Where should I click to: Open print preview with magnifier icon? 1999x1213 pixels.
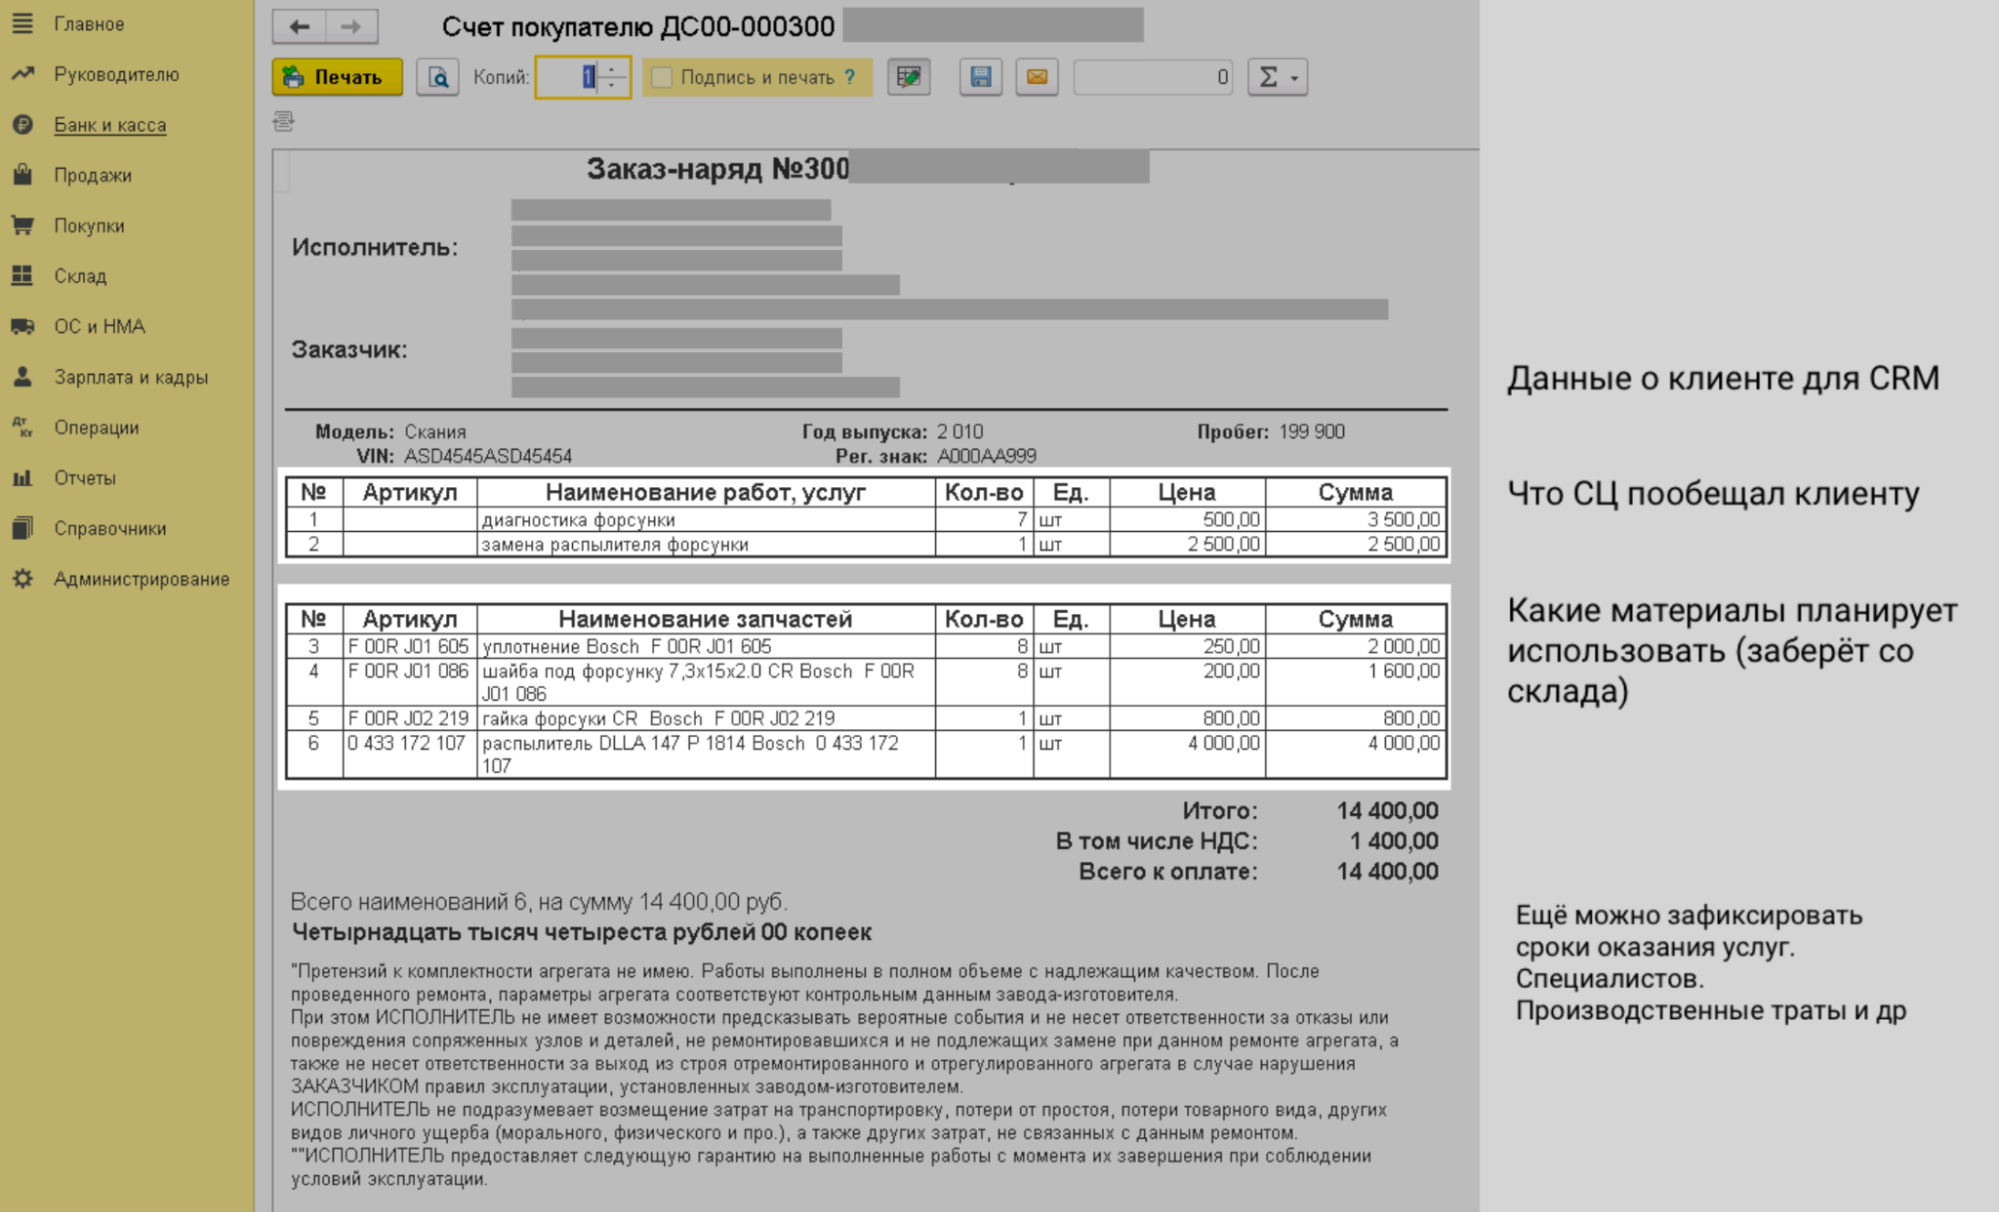438,77
